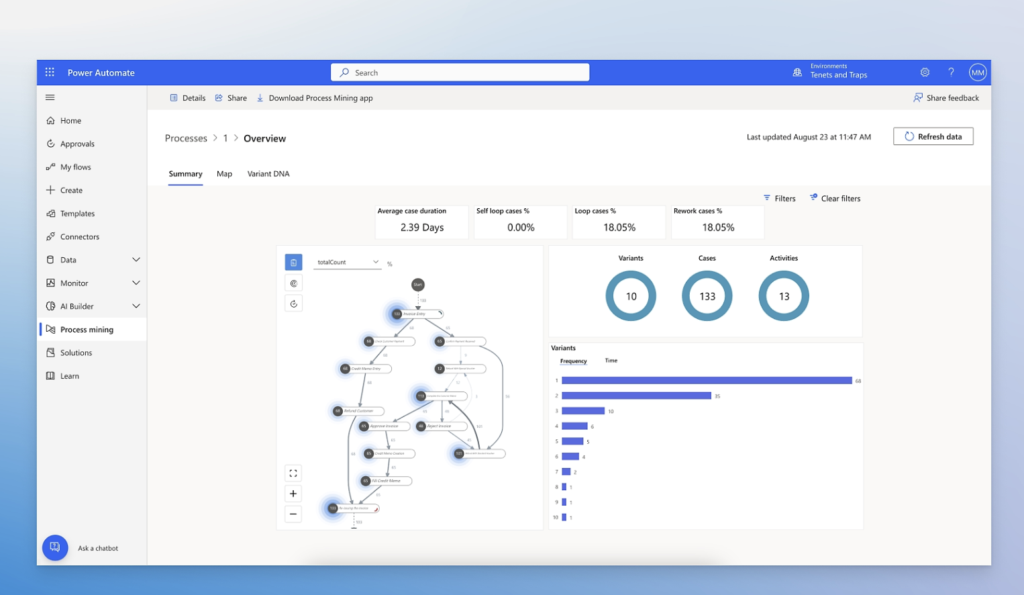Click the Variants donut showing 10
The width and height of the screenshot is (1024, 595).
pyautogui.click(x=631, y=296)
